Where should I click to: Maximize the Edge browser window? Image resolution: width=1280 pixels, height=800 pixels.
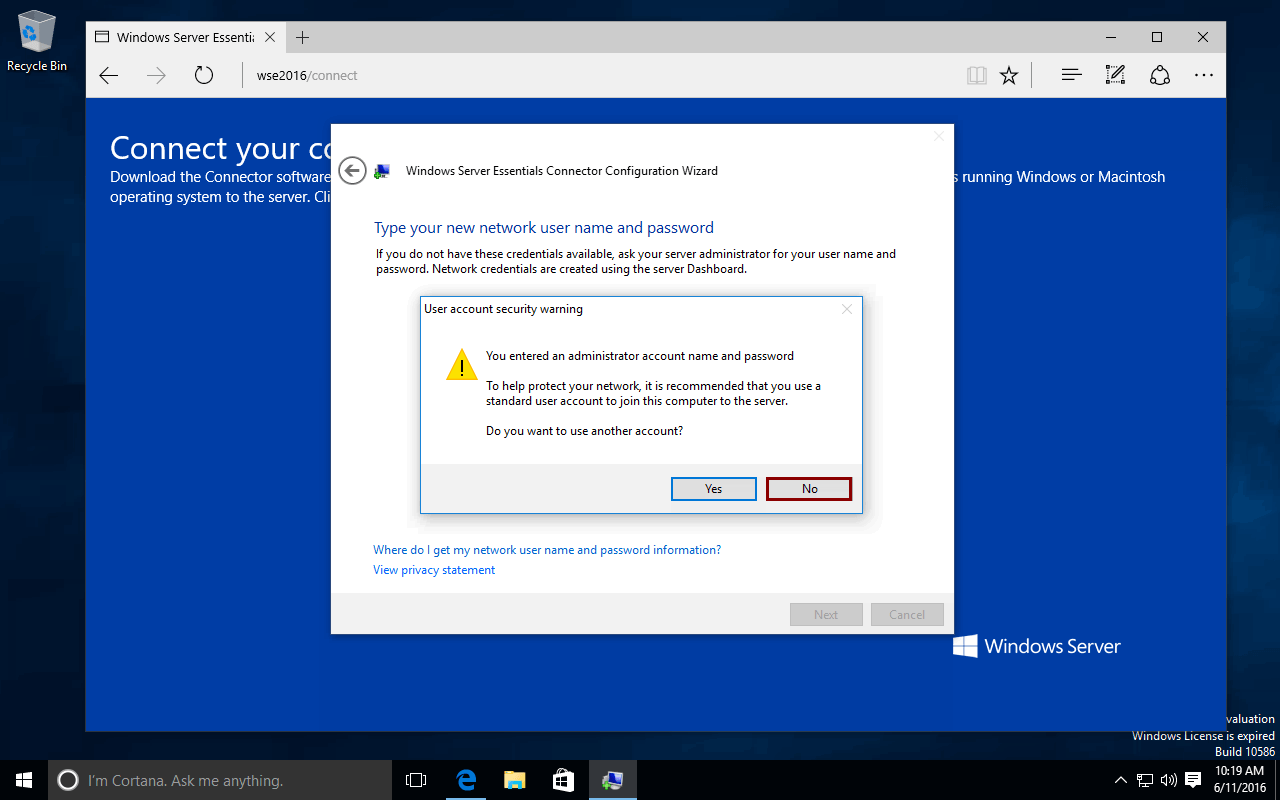1157,38
